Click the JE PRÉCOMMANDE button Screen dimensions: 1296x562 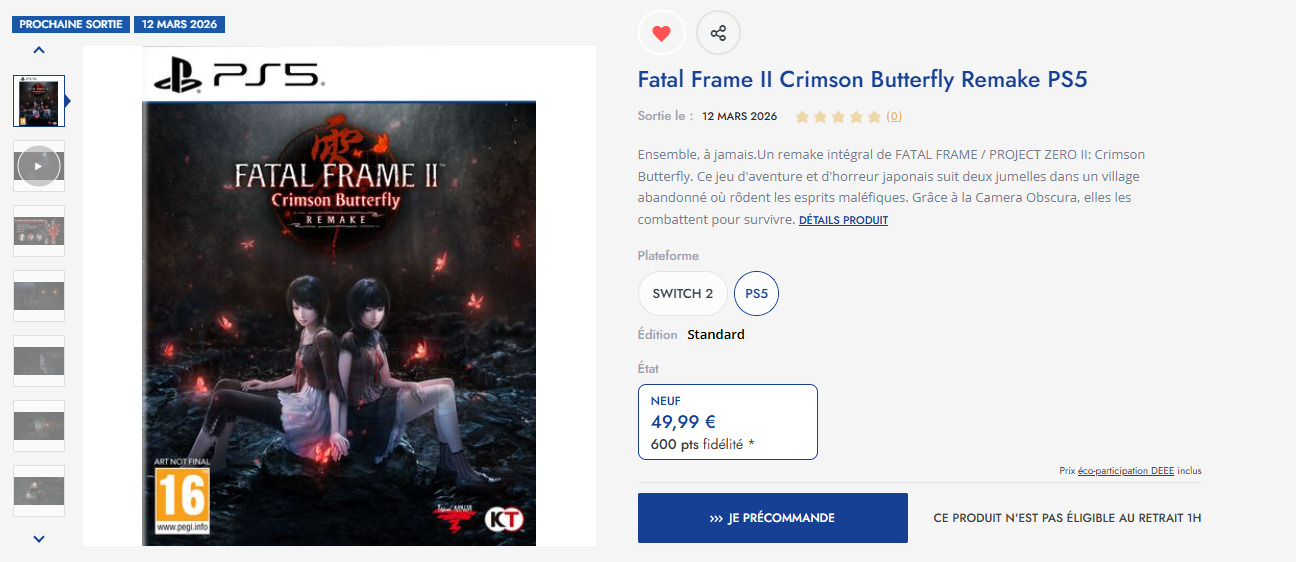[x=773, y=518]
